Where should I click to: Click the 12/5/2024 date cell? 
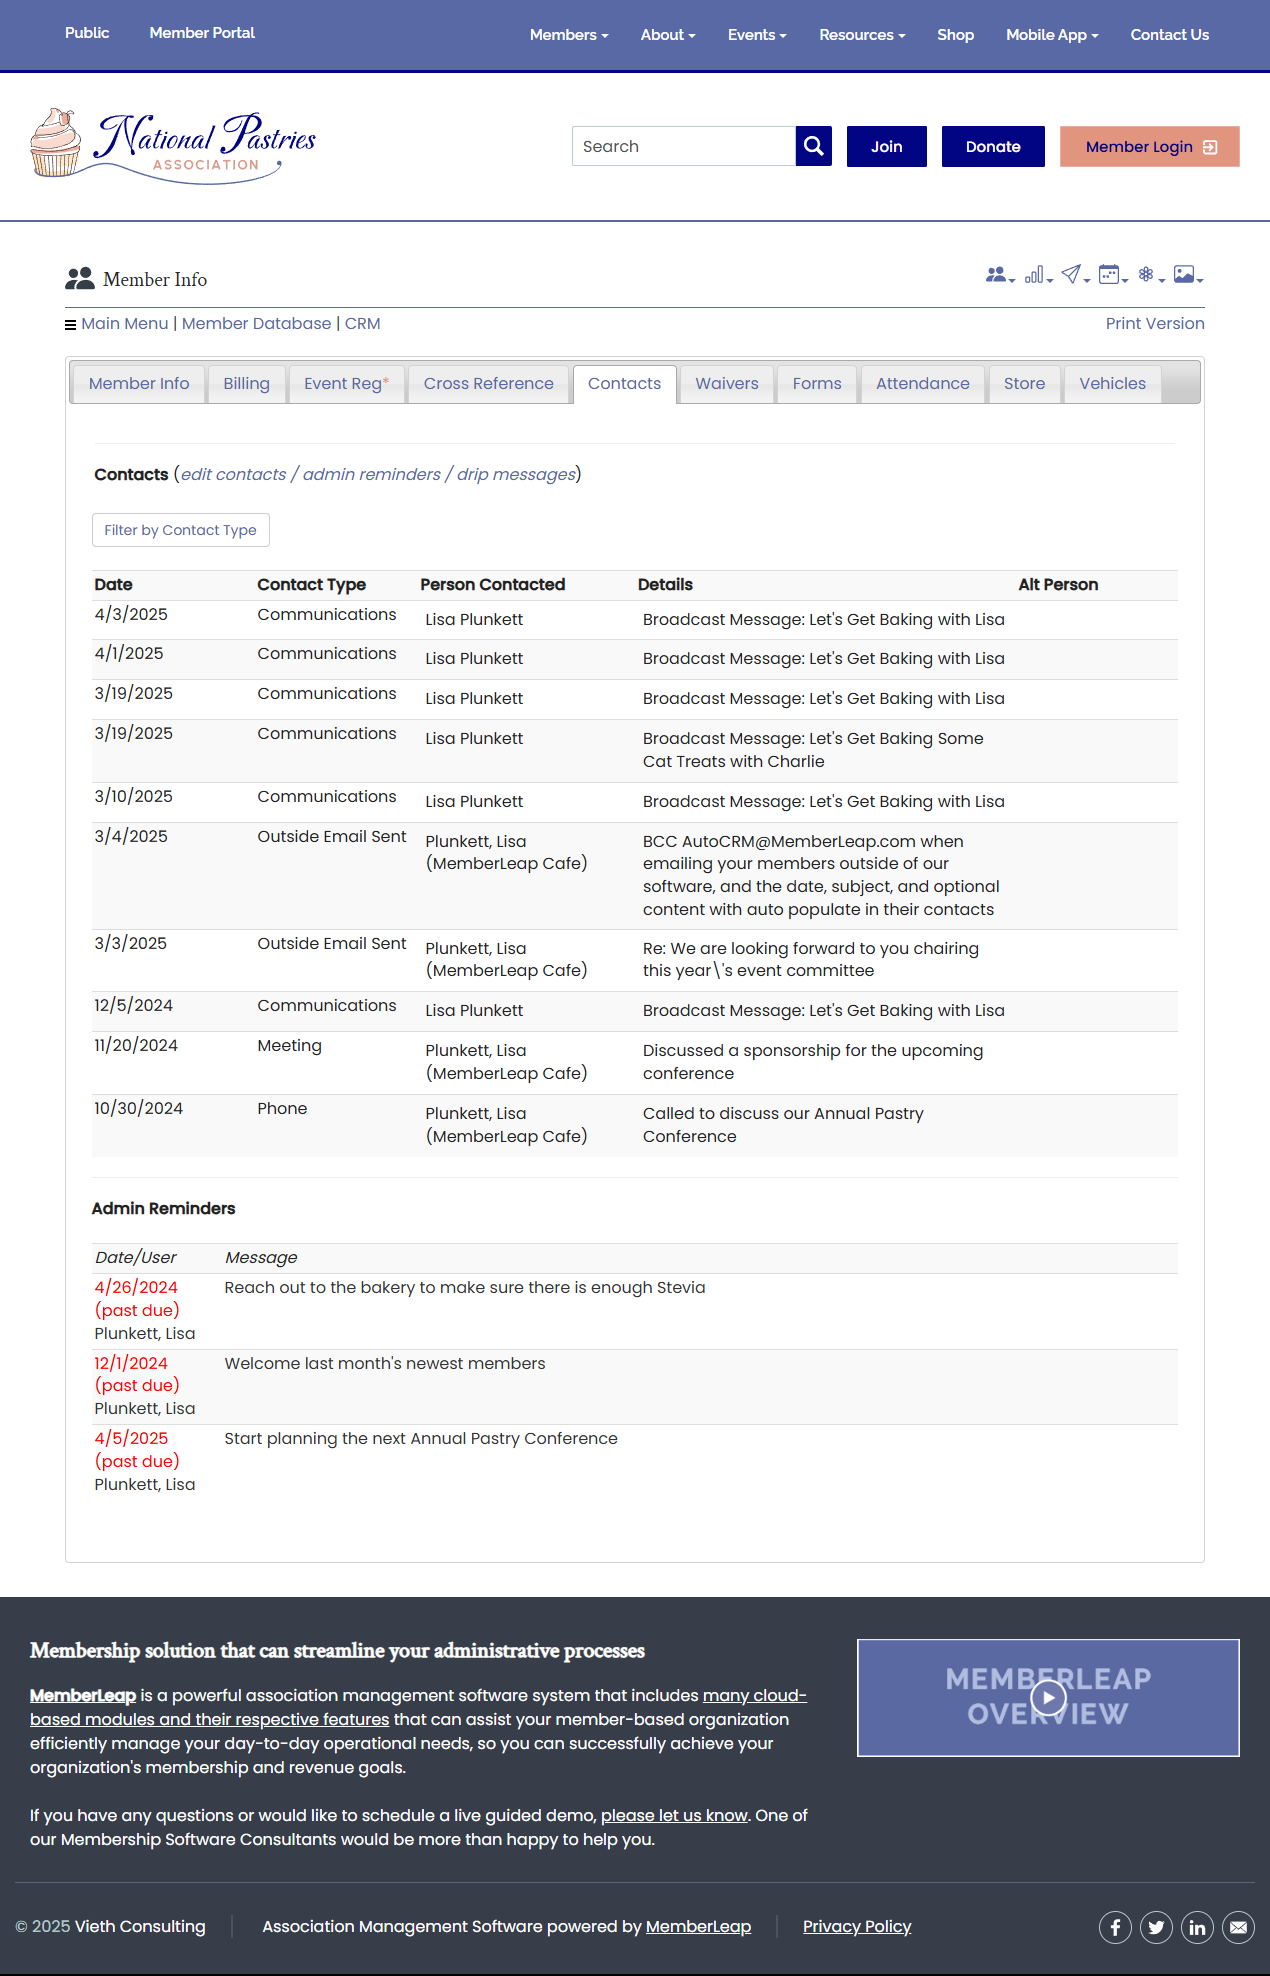134,1006
